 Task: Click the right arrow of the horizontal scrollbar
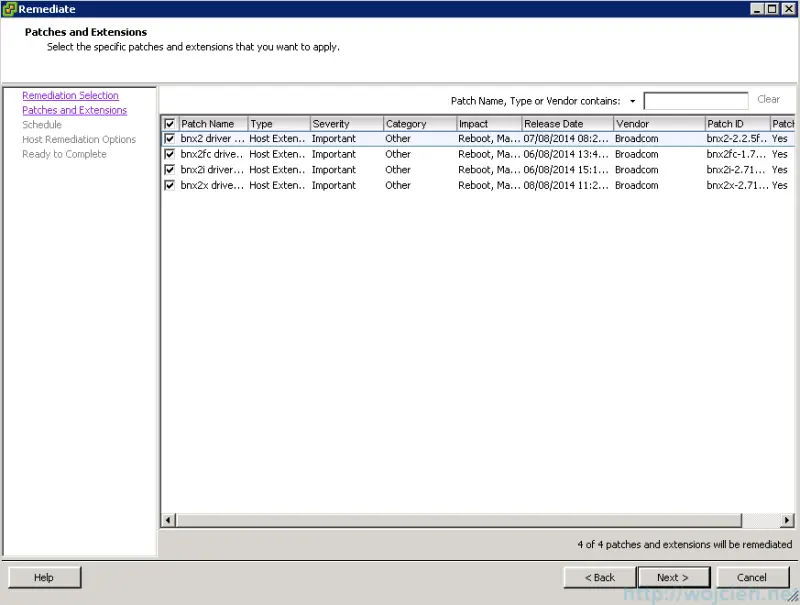786,521
